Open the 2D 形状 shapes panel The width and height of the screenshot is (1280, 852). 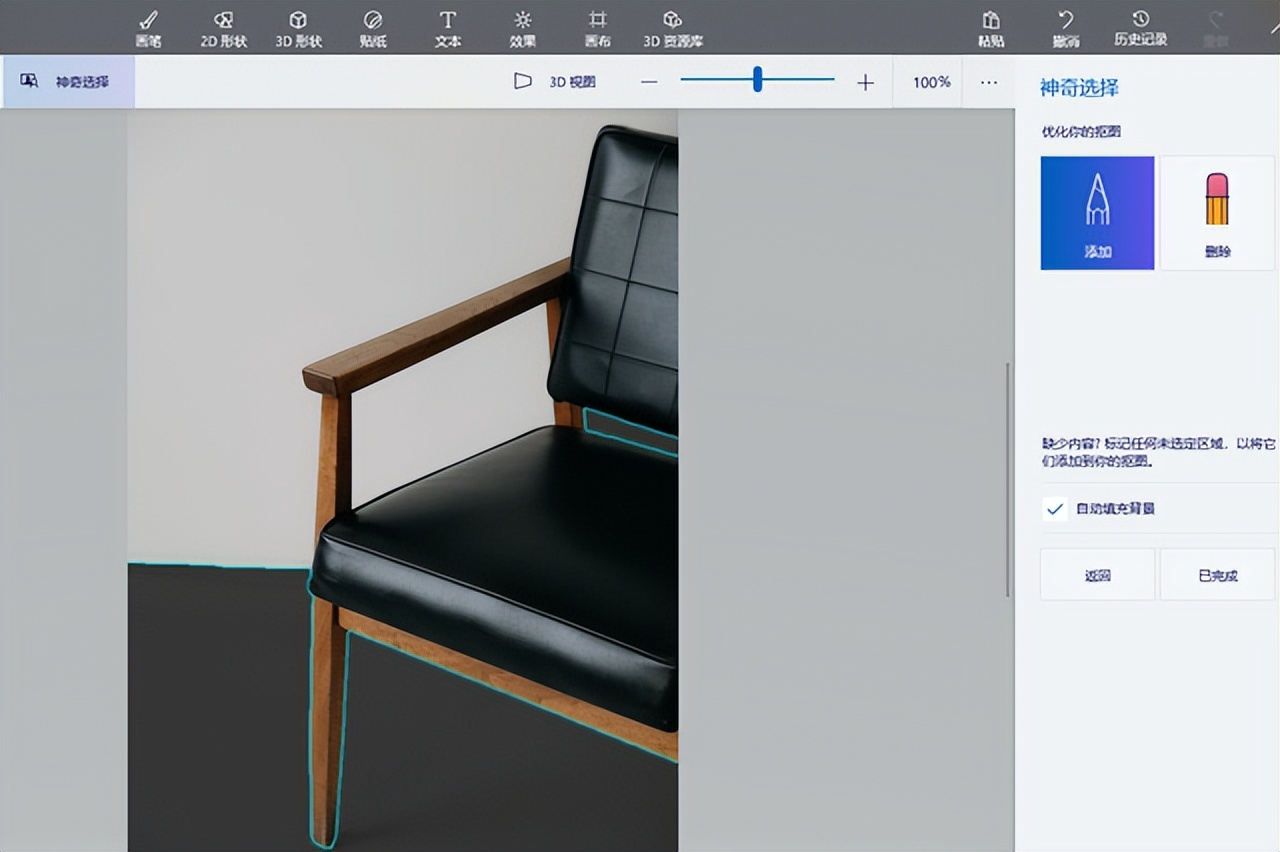click(223, 28)
